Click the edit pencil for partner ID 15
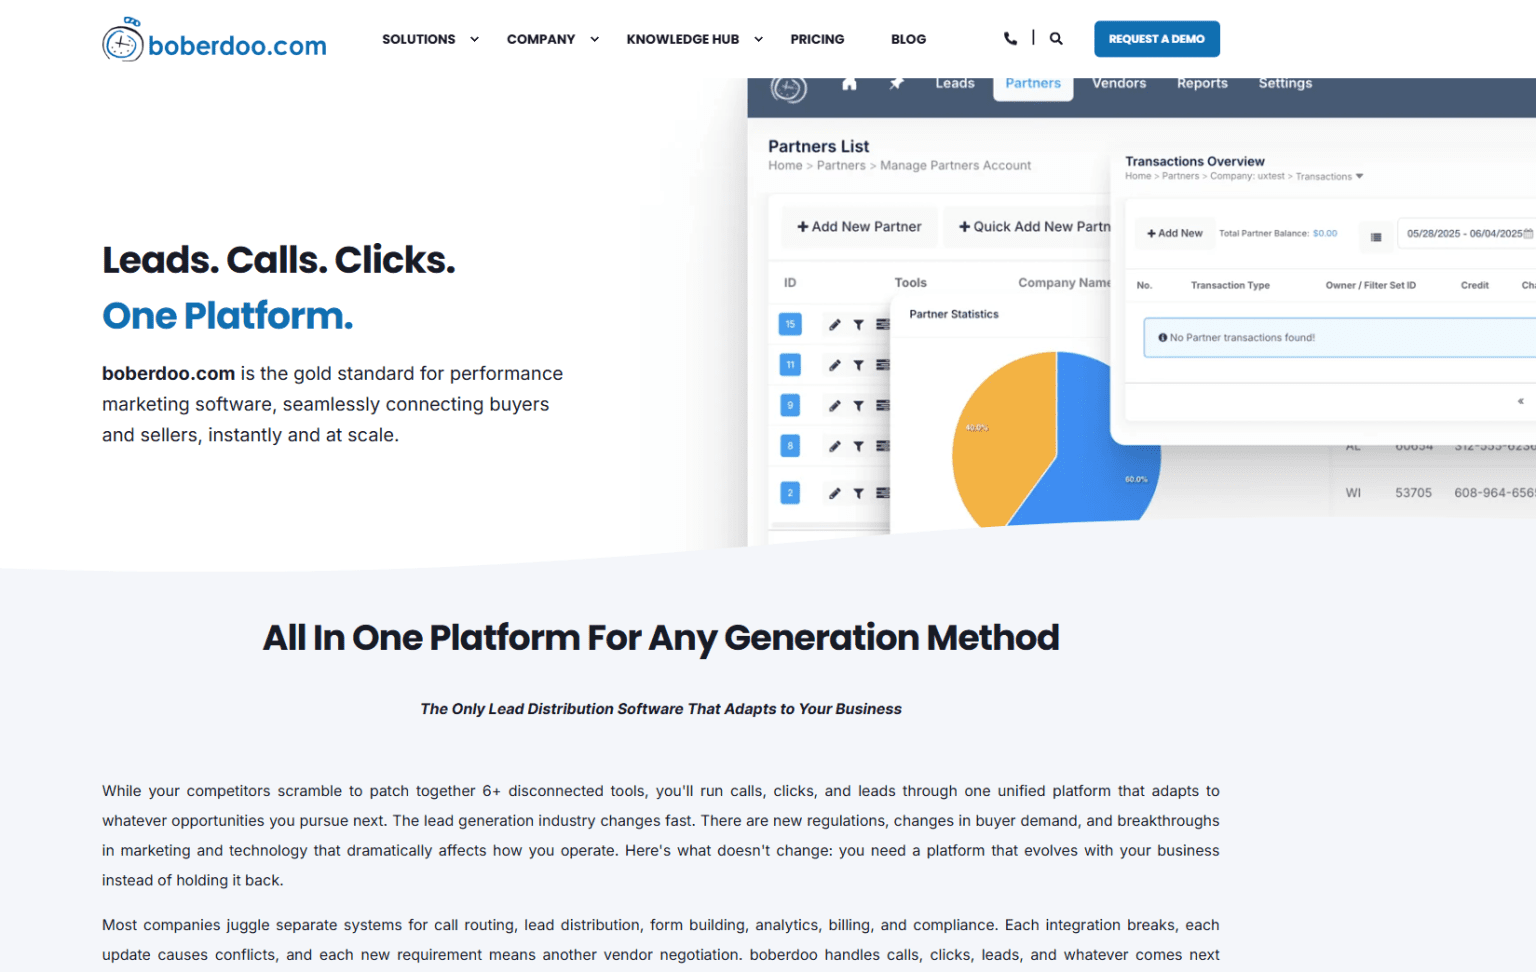This screenshot has width=1536, height=972. (834, 325)
